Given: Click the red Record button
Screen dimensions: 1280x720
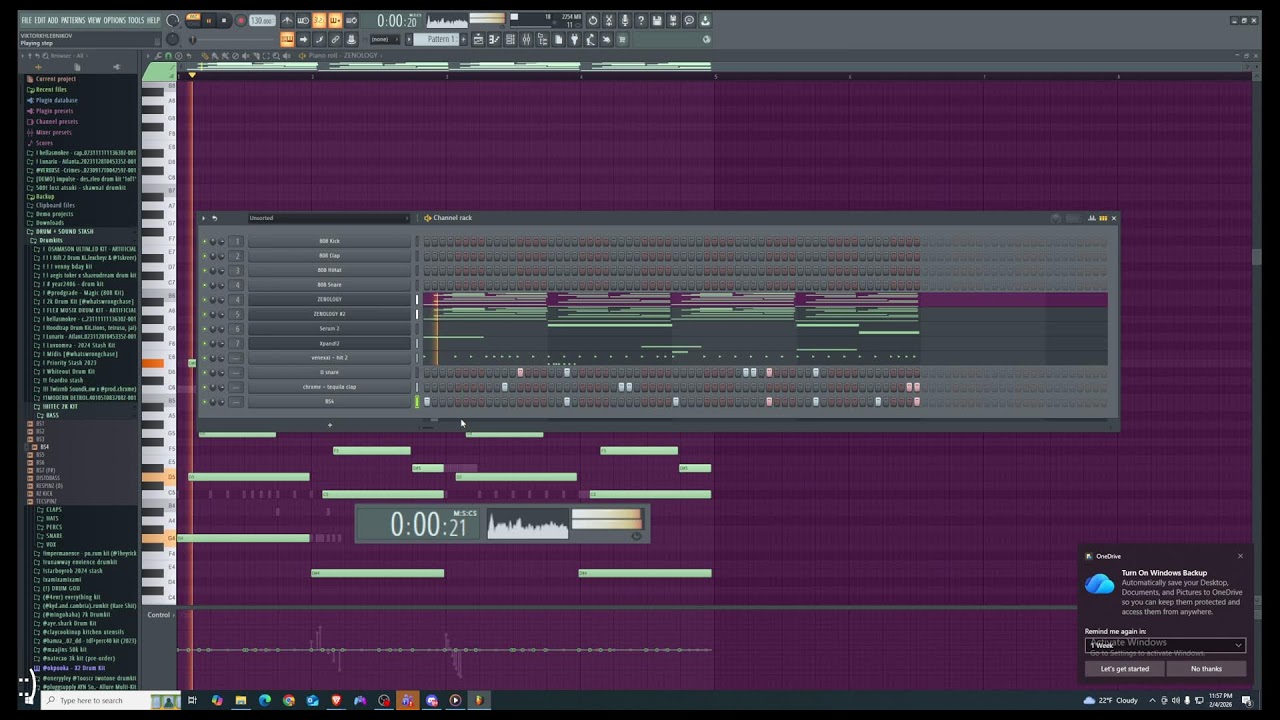Looking at the screenshot, I should point(240,20).
